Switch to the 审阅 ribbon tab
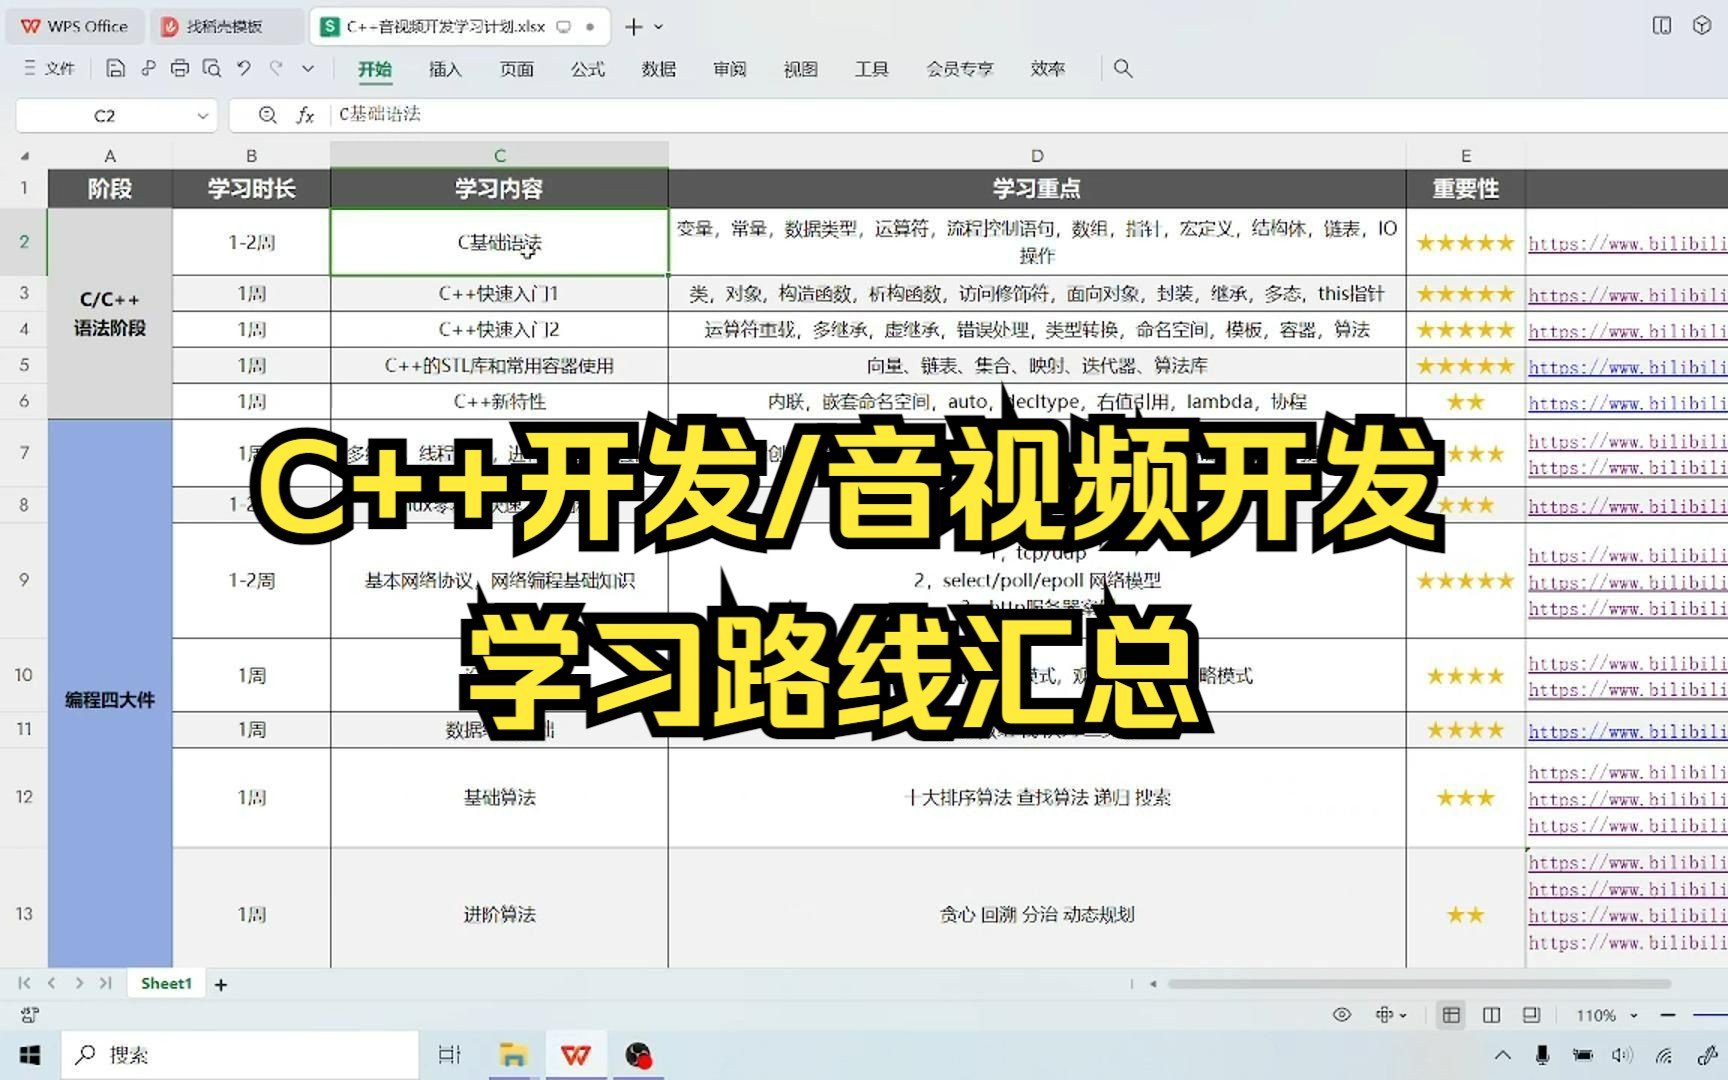This screenshot has width=1728, height=1080. (x=730, y=69)
